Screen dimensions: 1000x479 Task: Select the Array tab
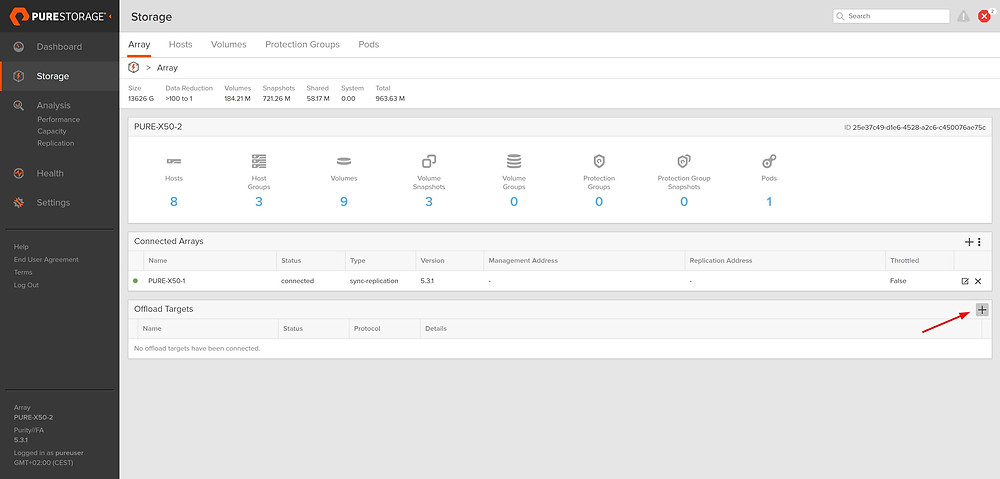click(x=139, y=45)
